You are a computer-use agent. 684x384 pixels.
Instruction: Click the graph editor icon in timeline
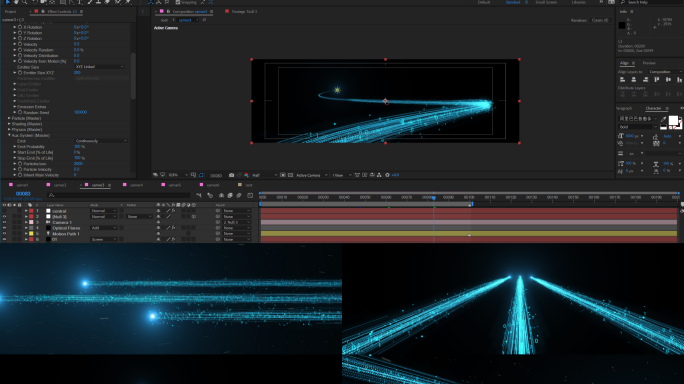250,195
